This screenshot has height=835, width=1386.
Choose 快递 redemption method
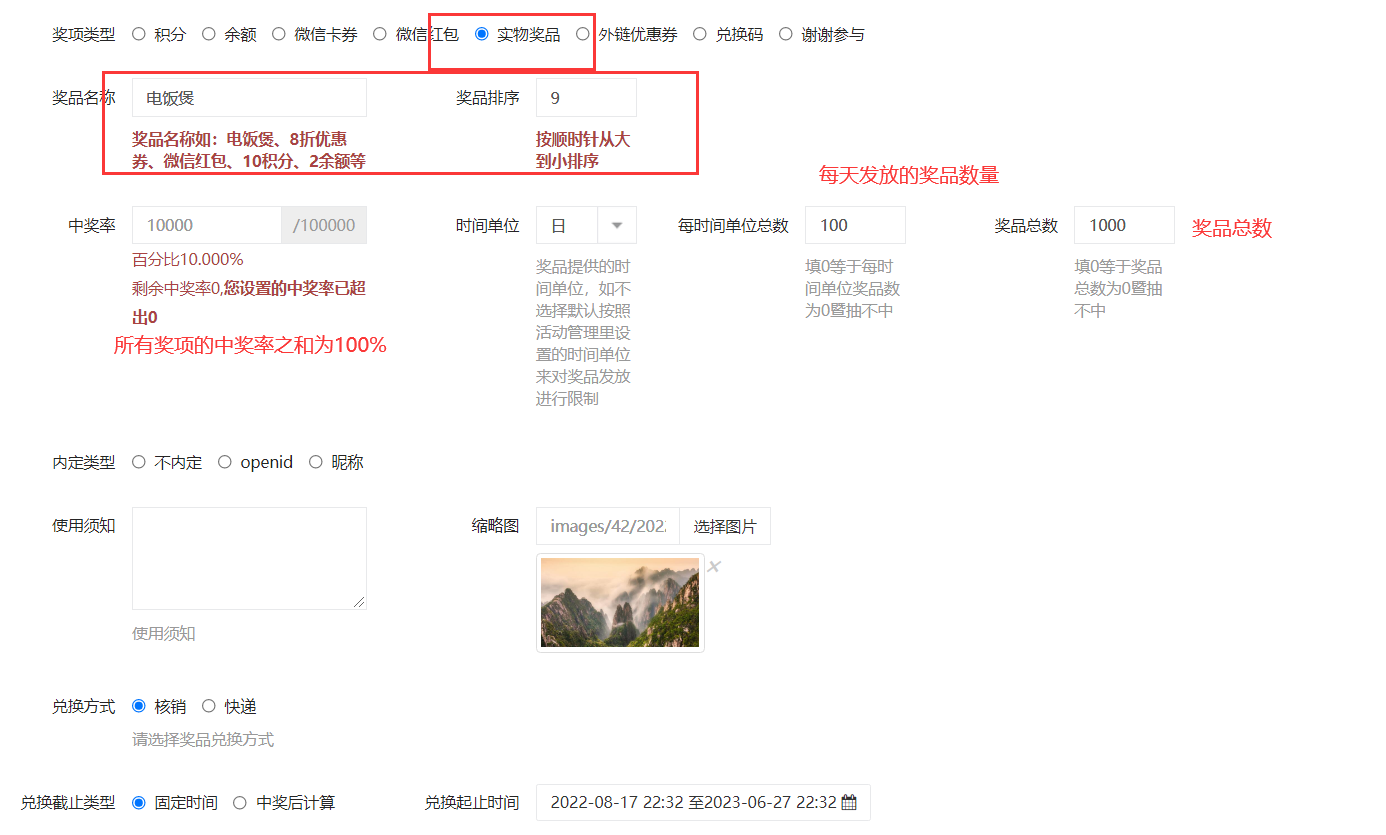click(209, 706)
